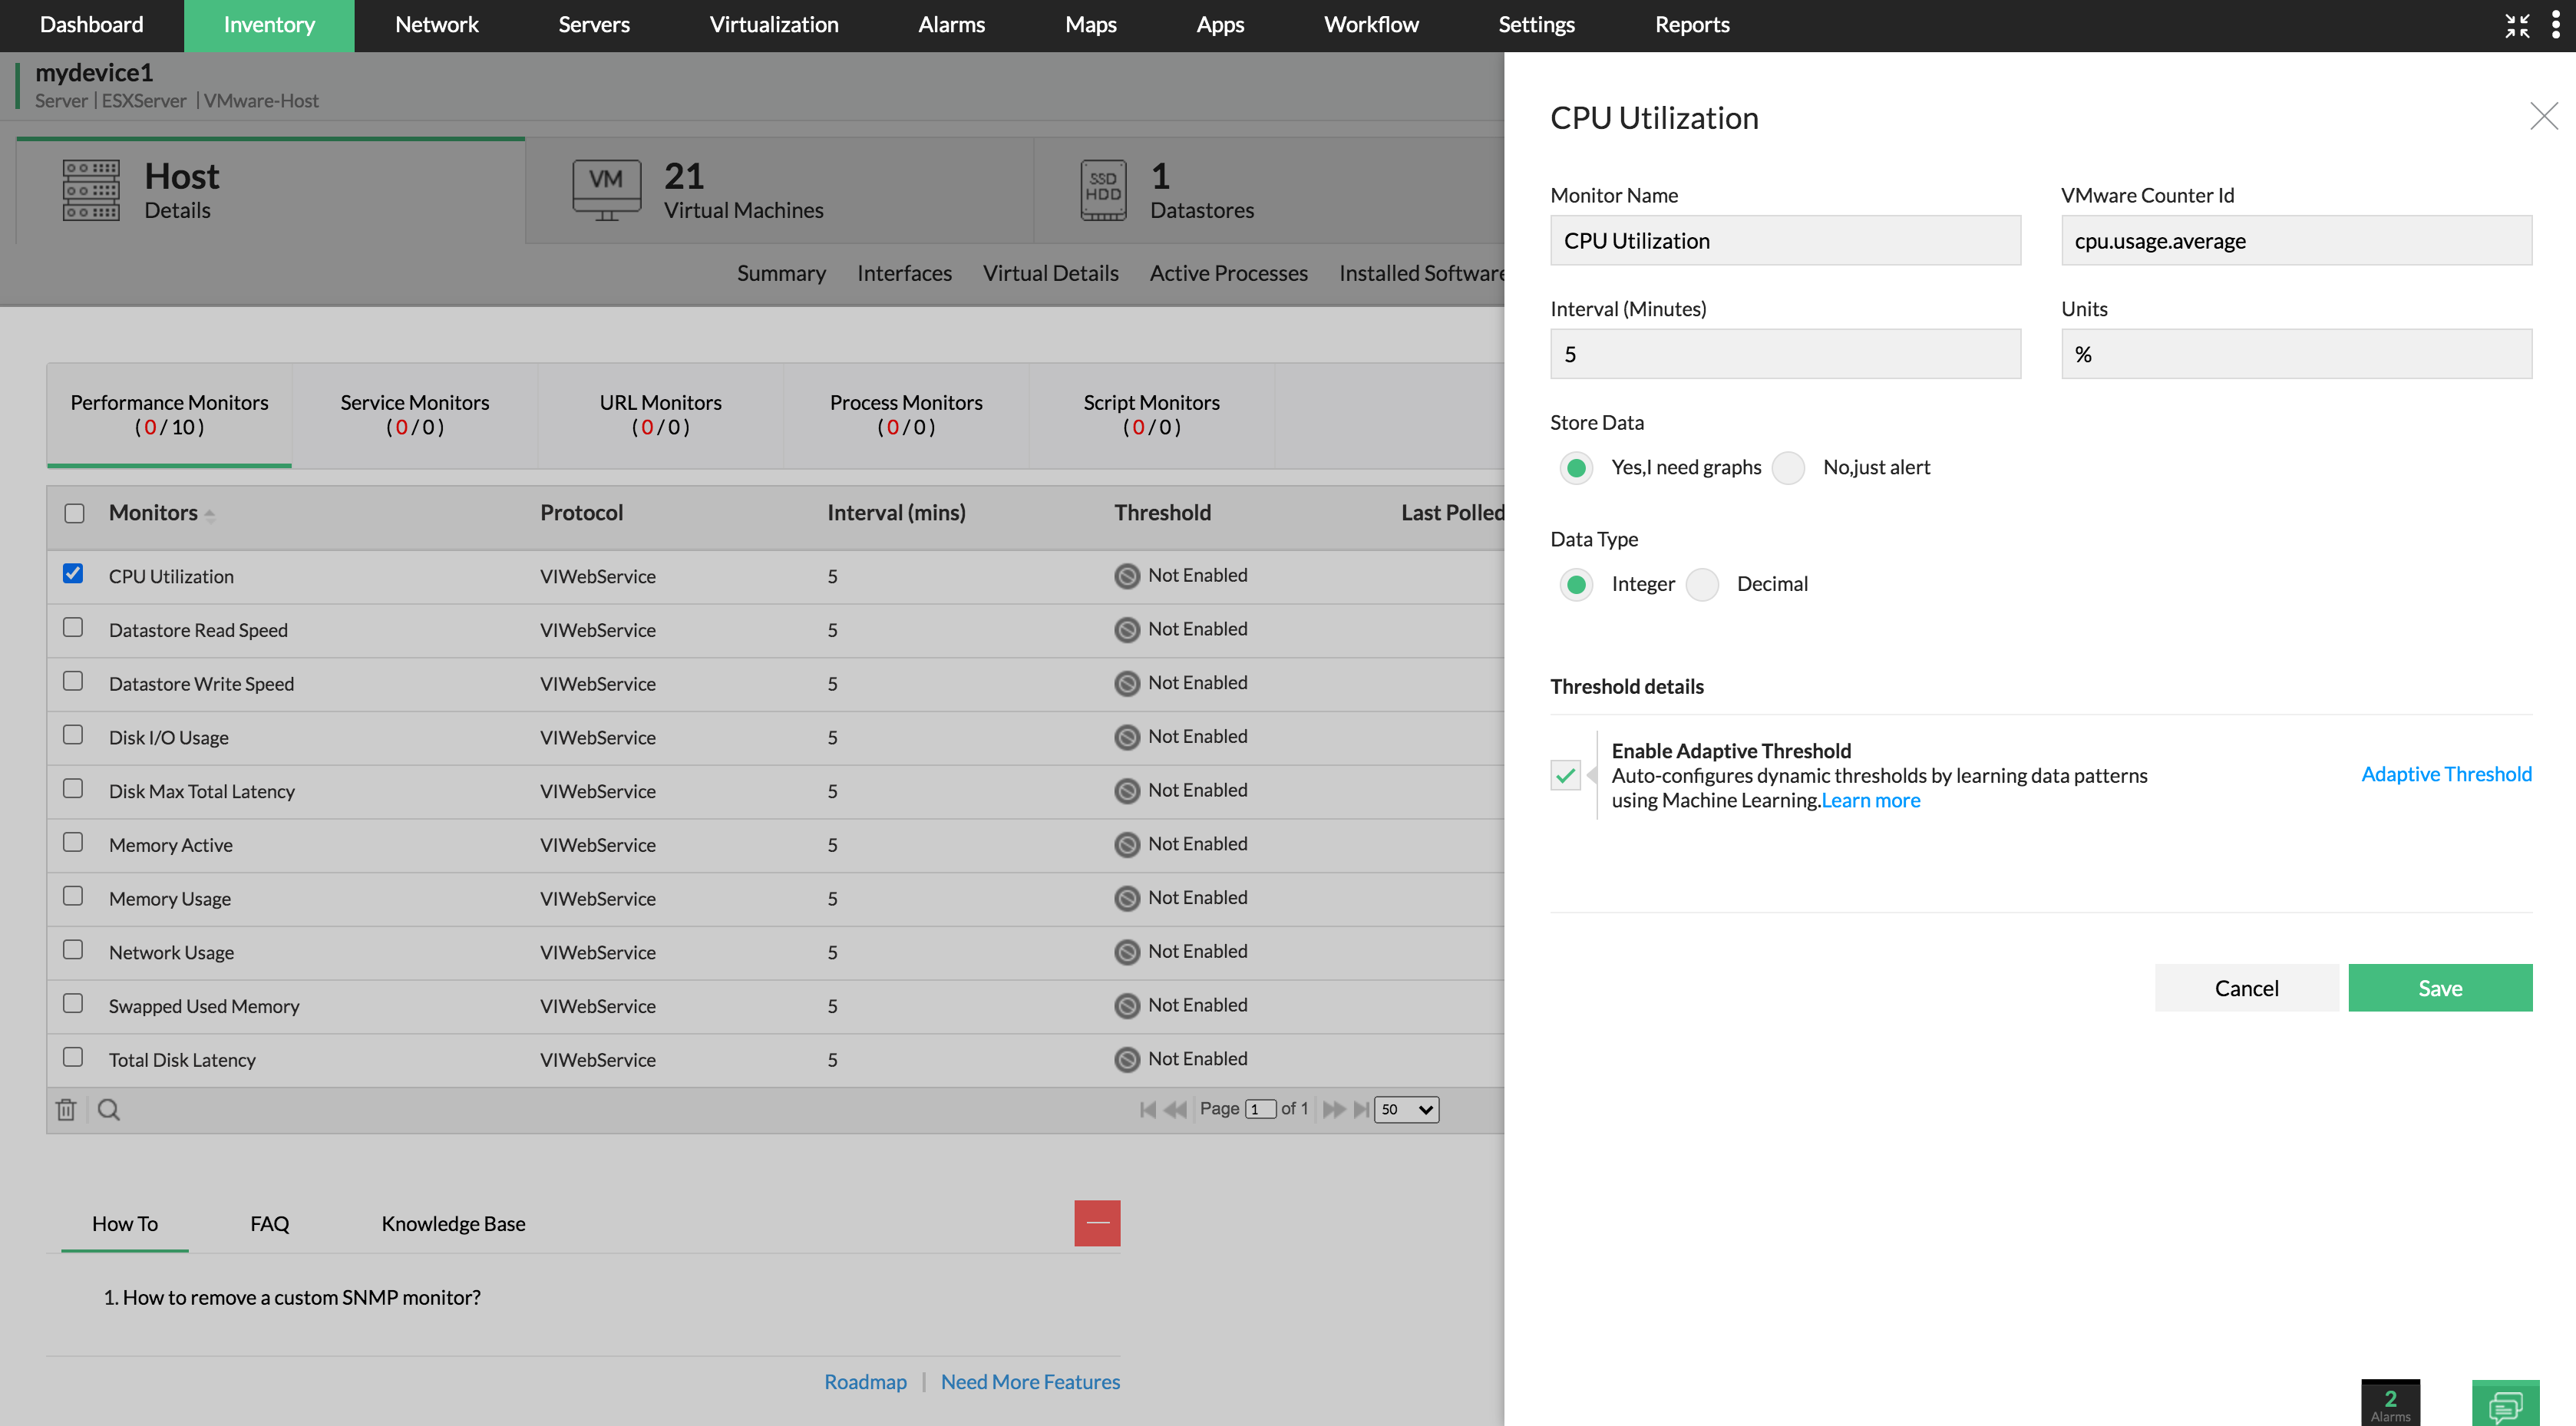
Task: Close the CPU Utilization panel
Action: pos(2543,116)
